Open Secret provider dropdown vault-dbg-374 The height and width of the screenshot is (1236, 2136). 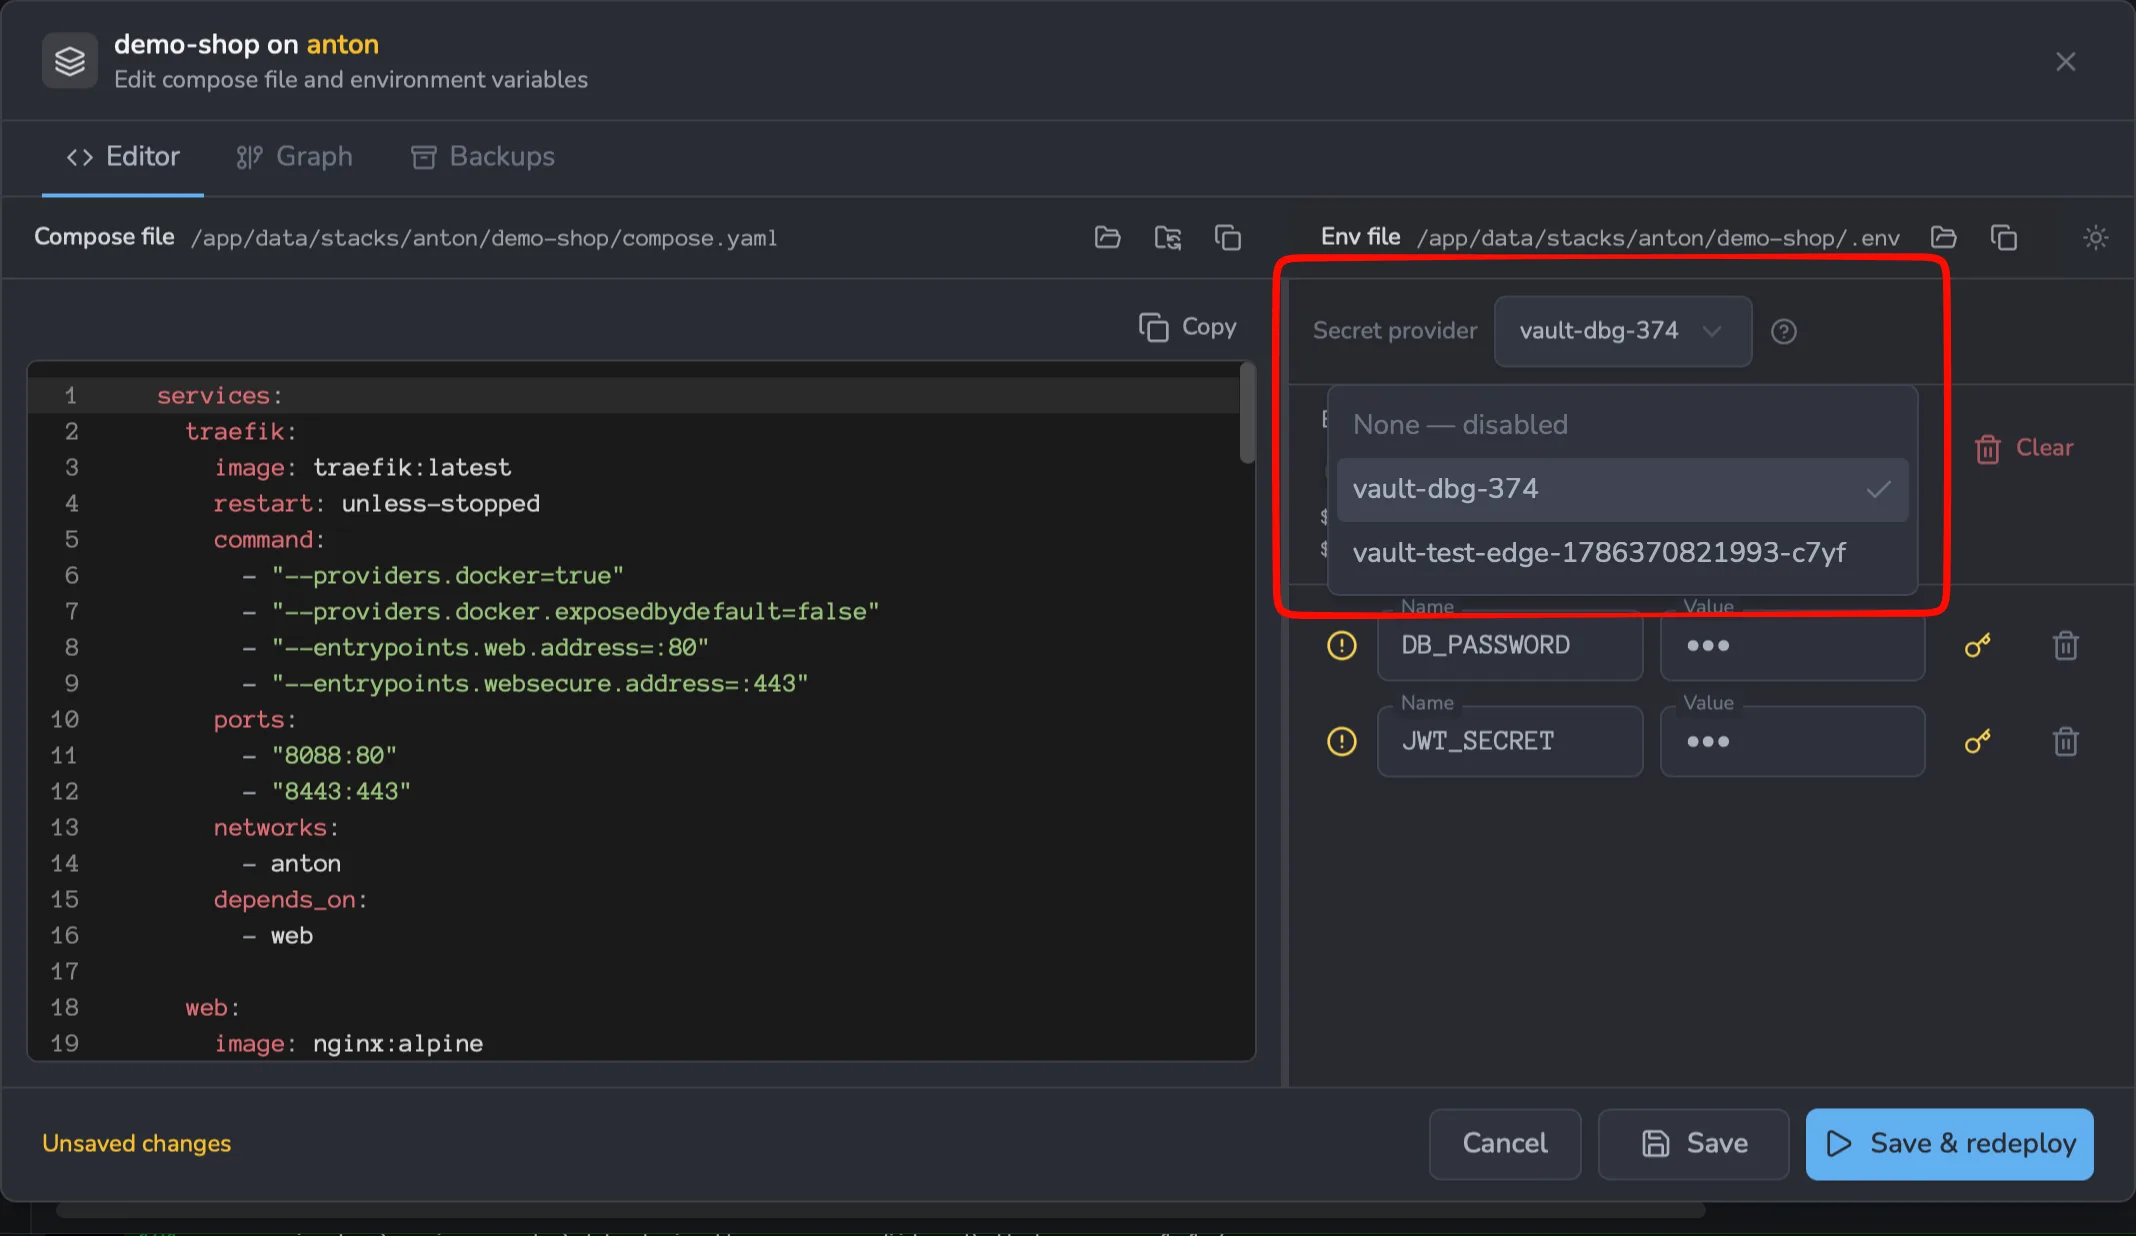click(1622, 331)
